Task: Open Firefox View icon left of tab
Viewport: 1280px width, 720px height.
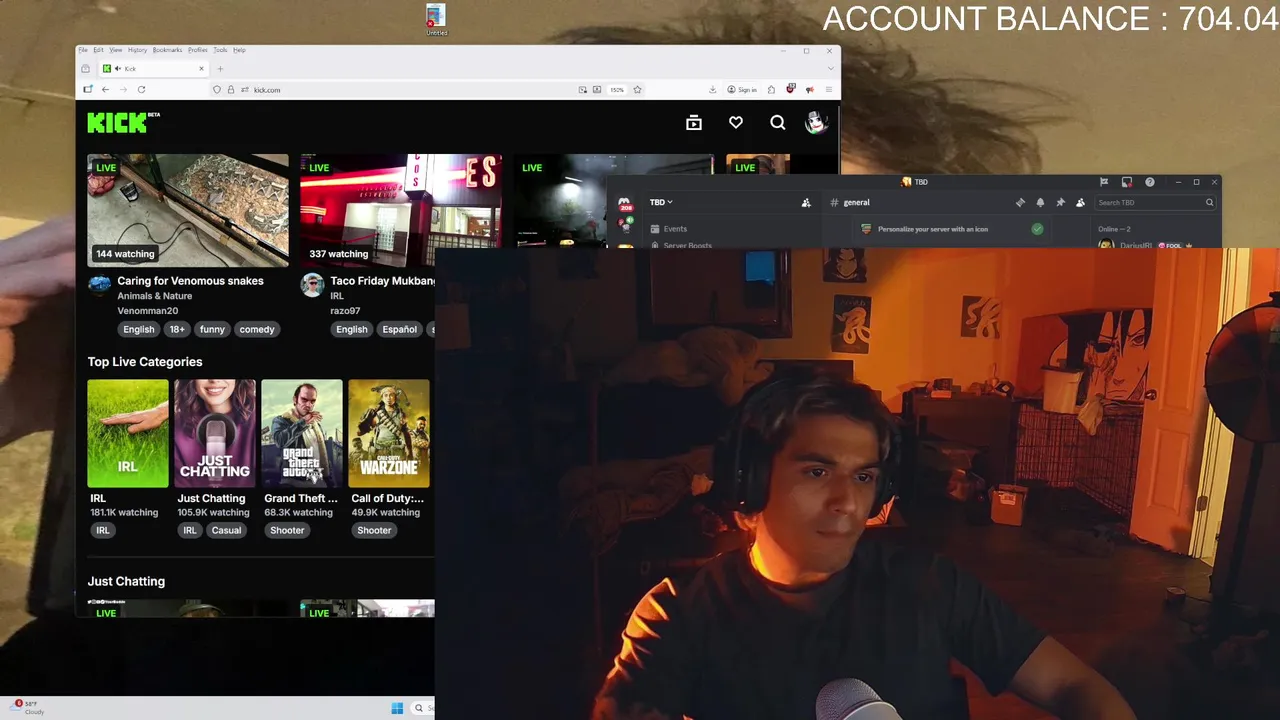Action: tap(85, 69)
